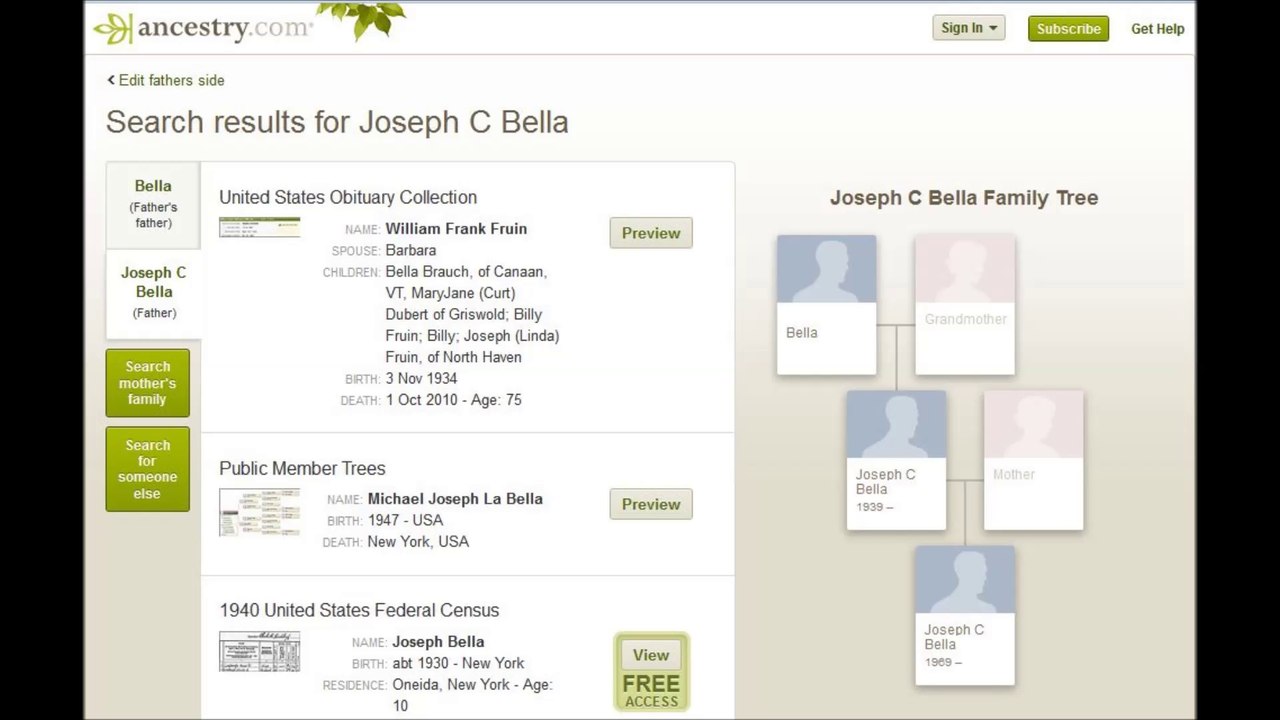The width and height of the screenshot is (1280, 720).
Task: Click the death place New York, USA
Action: coord(418,541)
